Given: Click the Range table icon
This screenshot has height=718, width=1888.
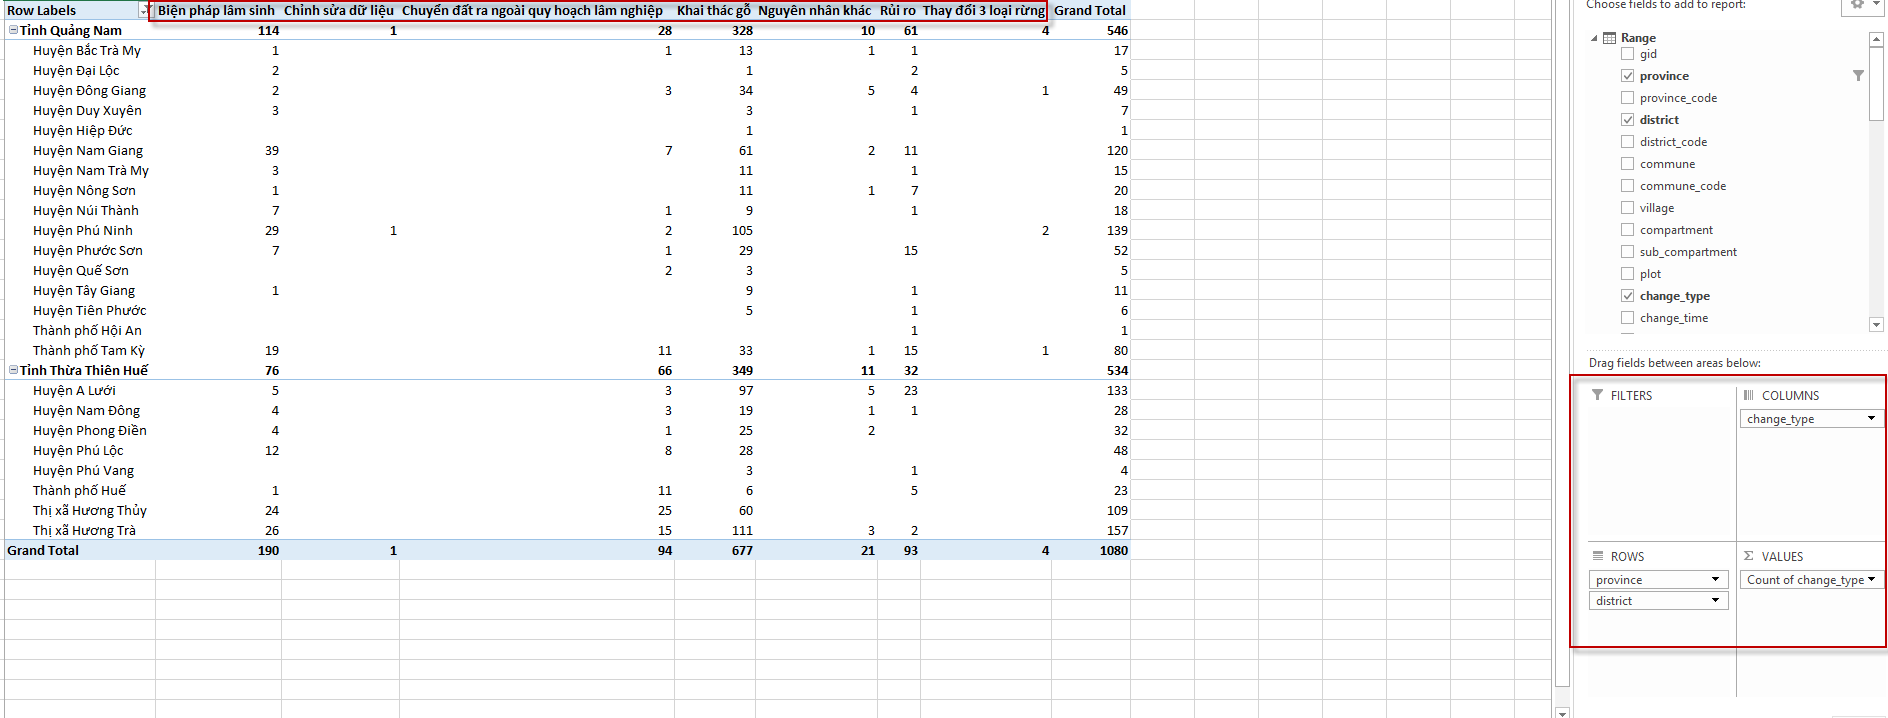Looking at the screenshot, I should pyautogui.click(x=1609, y=38).
